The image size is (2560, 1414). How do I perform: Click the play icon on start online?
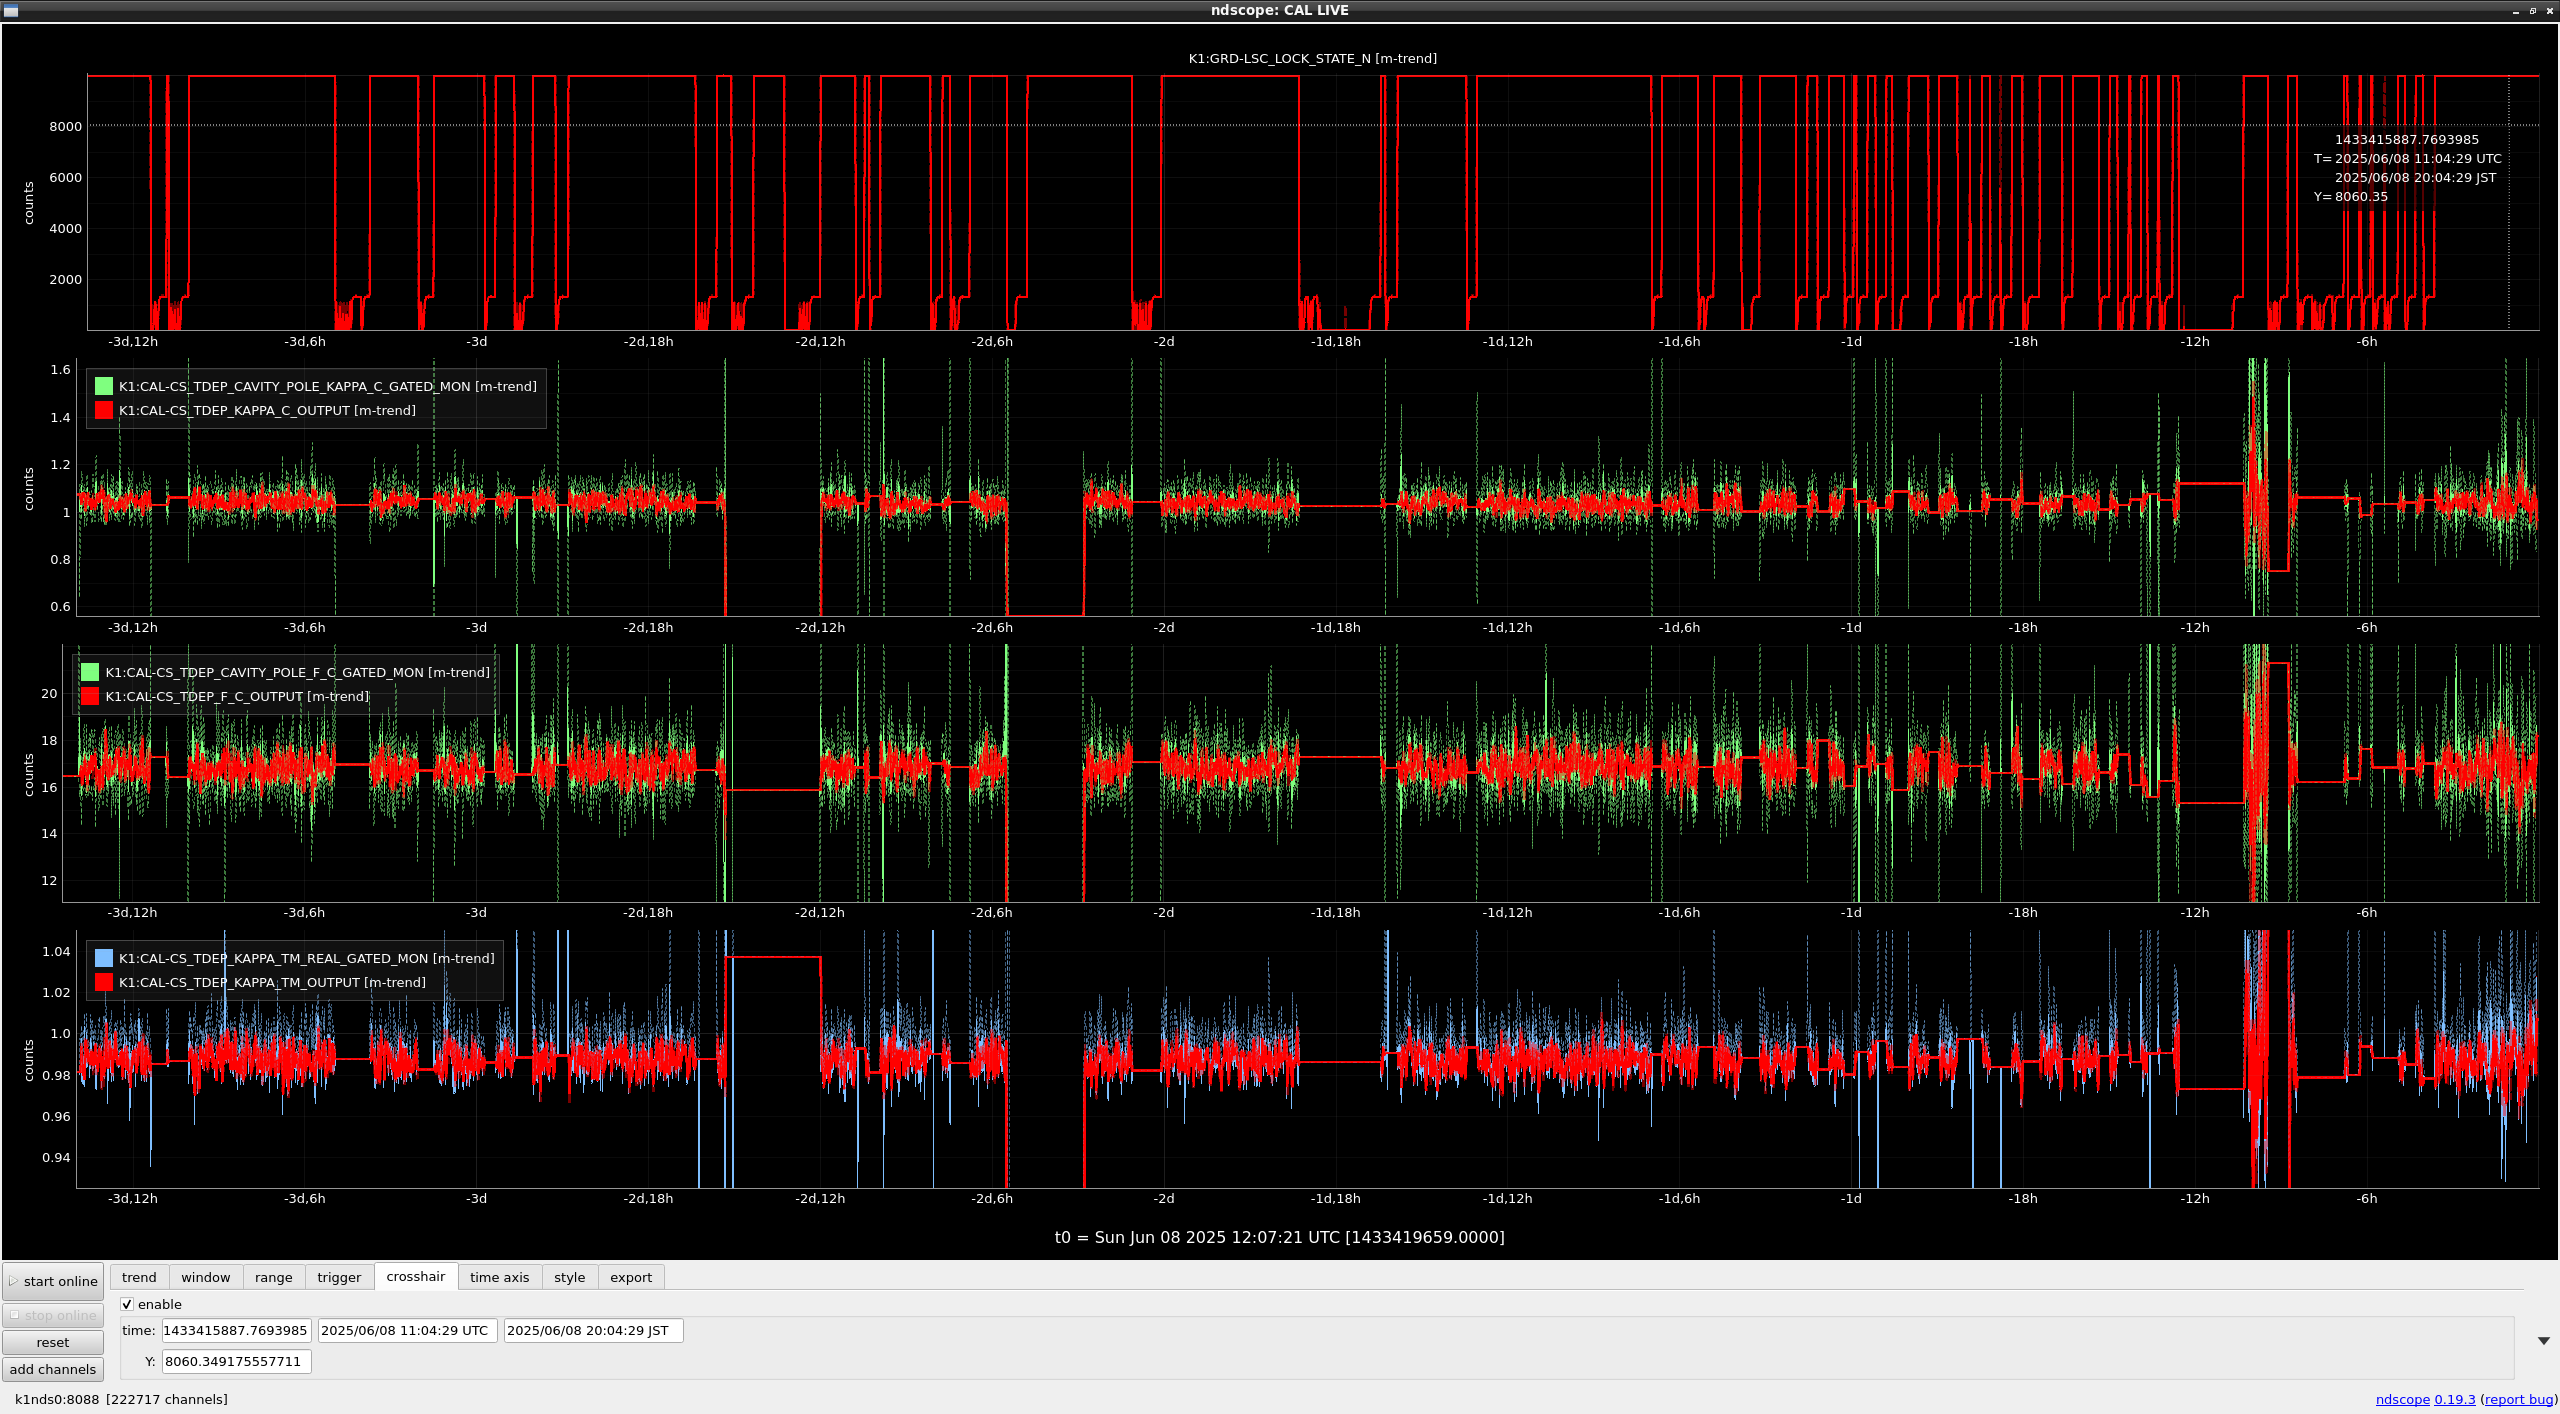click(x=14, y=1281)
